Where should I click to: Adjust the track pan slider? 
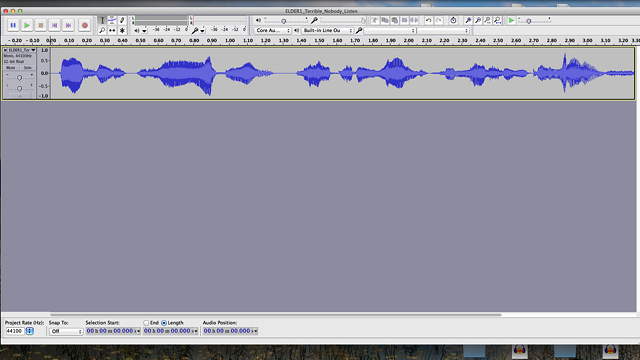click(19, 88)
